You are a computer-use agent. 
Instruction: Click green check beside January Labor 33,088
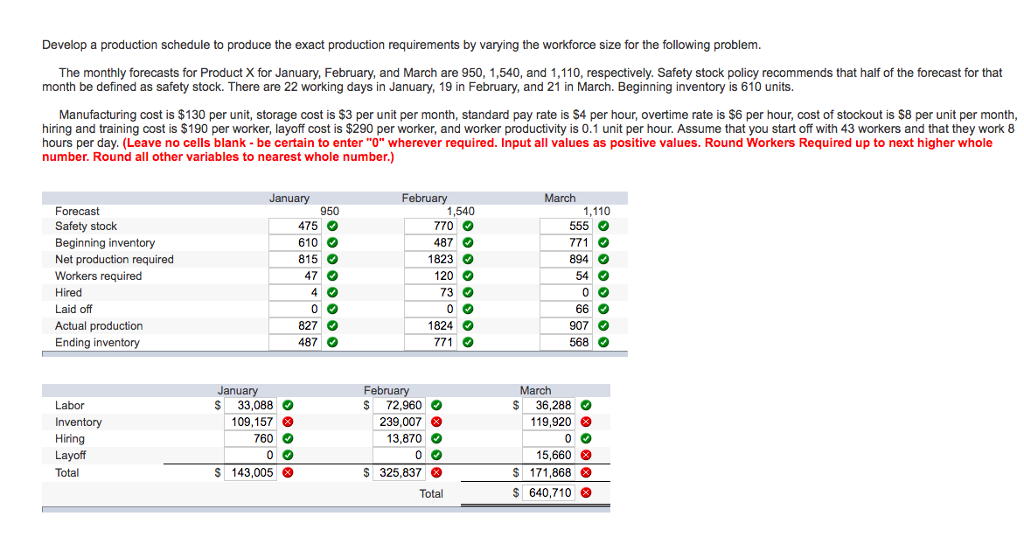click(287, 405)
